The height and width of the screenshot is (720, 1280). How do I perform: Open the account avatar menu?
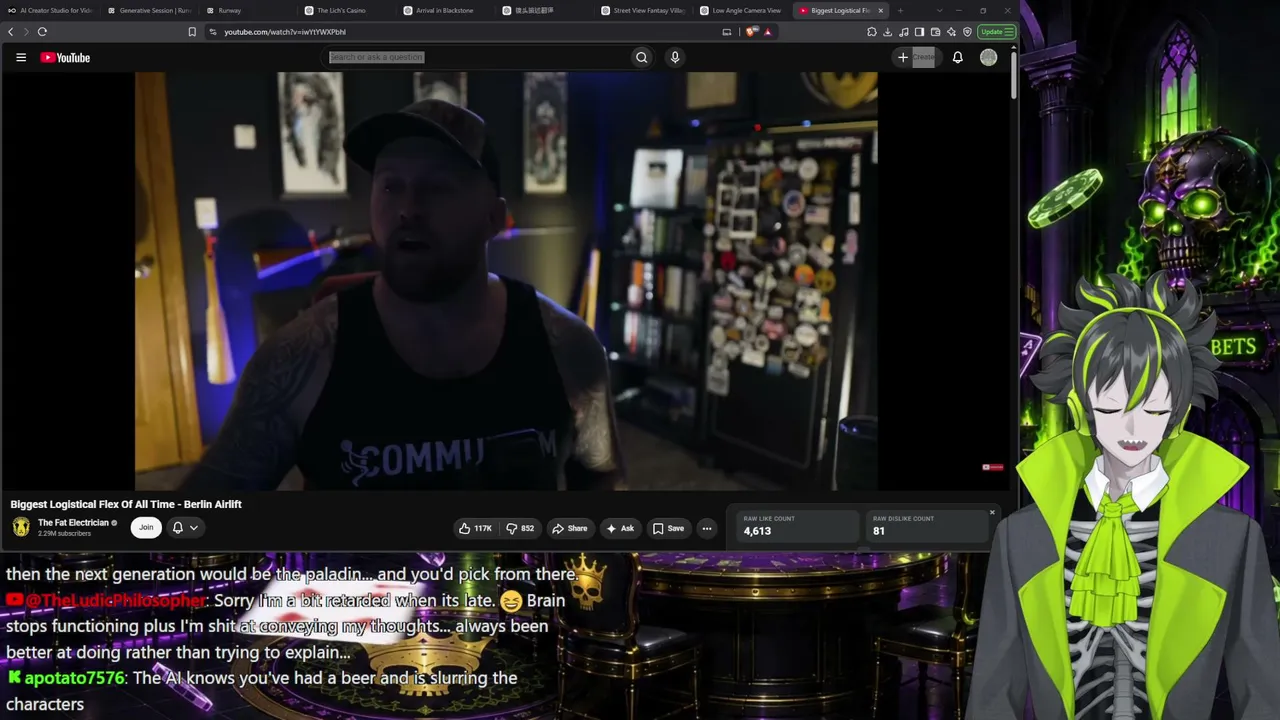[988, 57]
